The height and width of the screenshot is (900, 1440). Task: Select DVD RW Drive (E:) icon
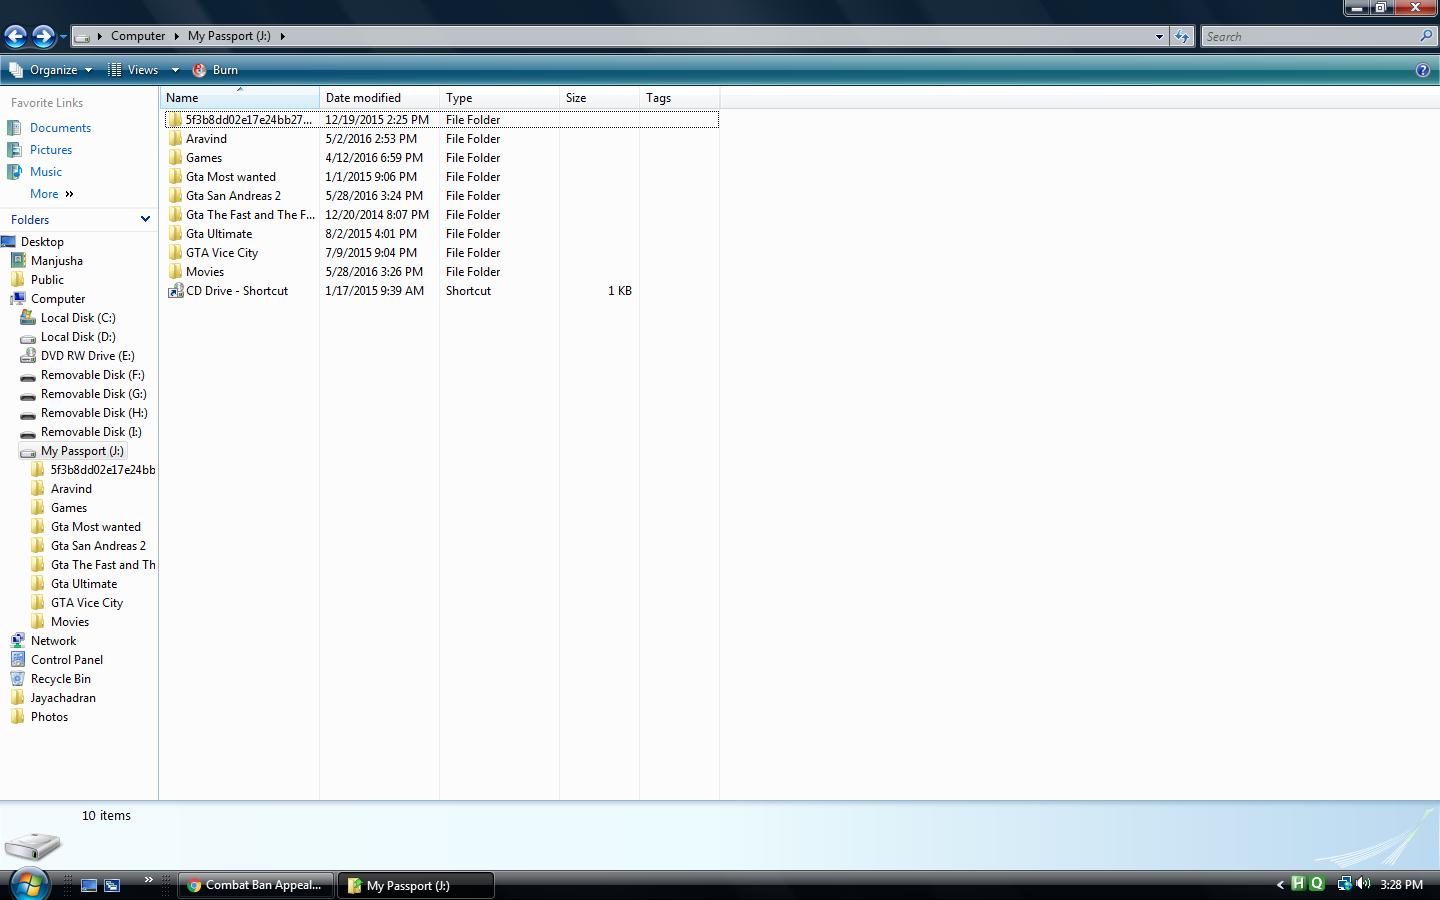[x=28, y=356]
